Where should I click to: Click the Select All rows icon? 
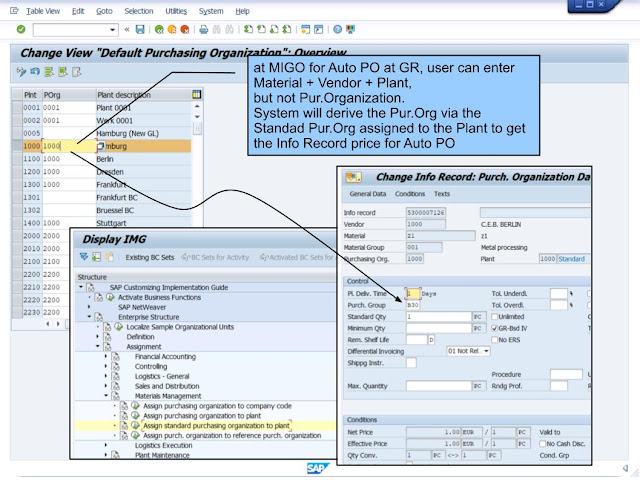click(49, 72)
